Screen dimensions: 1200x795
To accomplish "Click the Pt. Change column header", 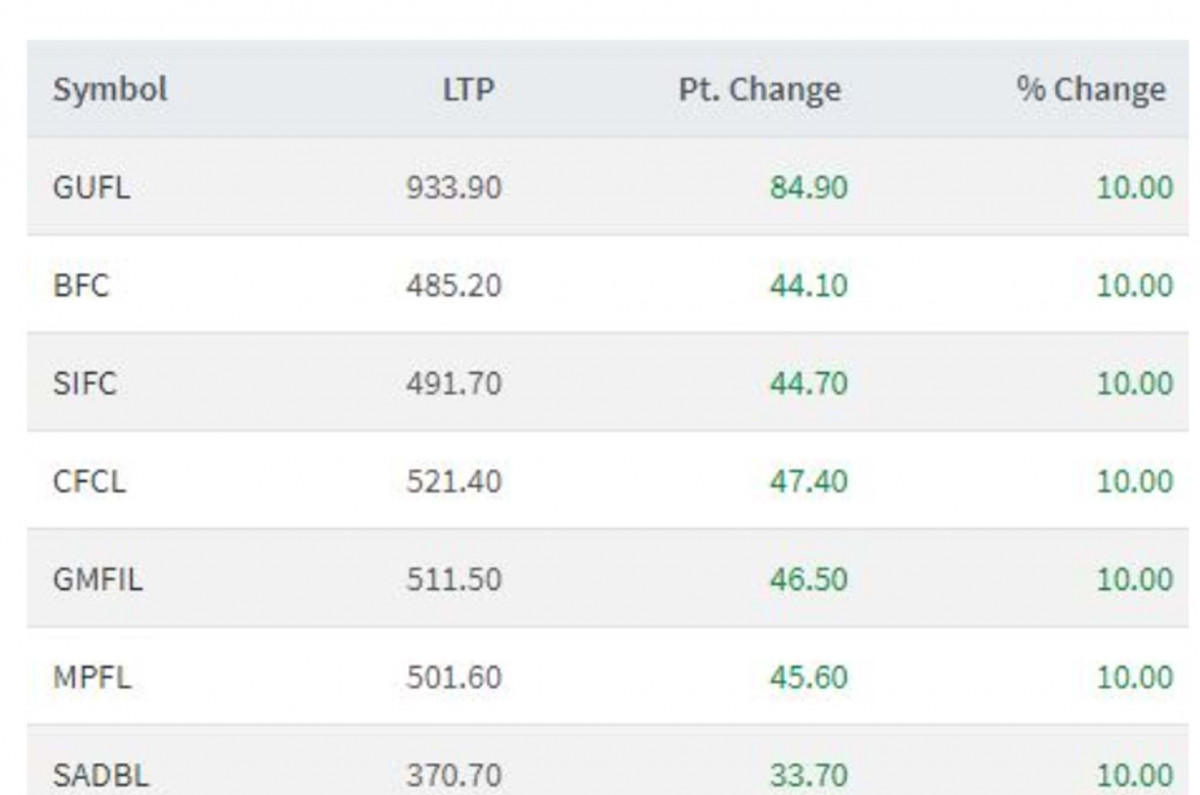I will pyautogui.click(x=759, y=90).
